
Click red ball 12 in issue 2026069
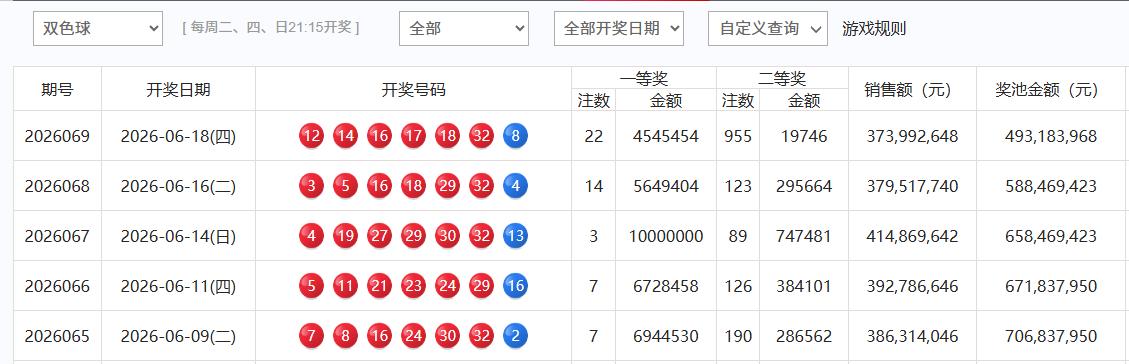(311, 136)
